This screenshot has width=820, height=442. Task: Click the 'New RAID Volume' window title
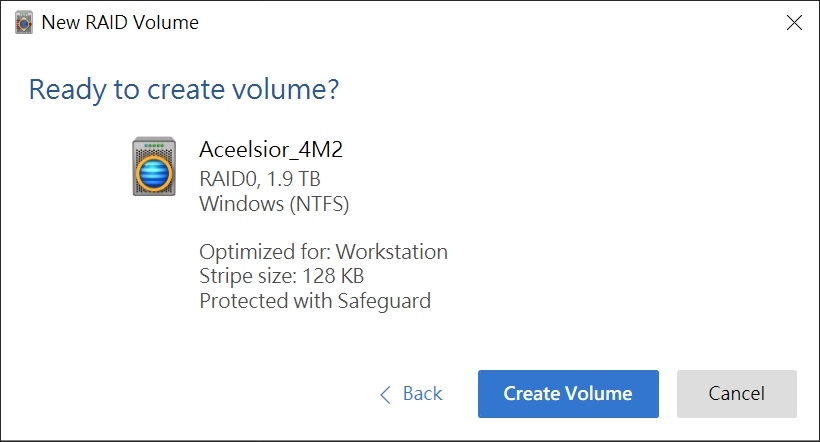tap(120, 22)
